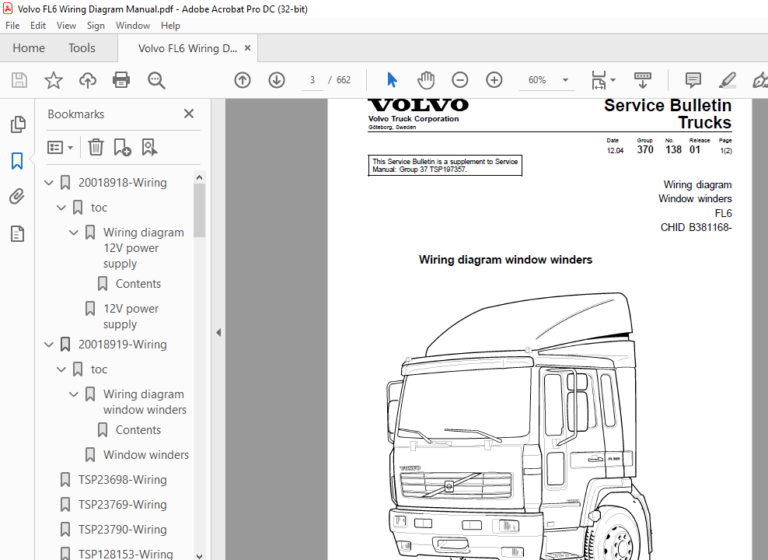Click bookmarks scrollbar down arrow
This screenshot has width=768, height=560.
[199, 556]
